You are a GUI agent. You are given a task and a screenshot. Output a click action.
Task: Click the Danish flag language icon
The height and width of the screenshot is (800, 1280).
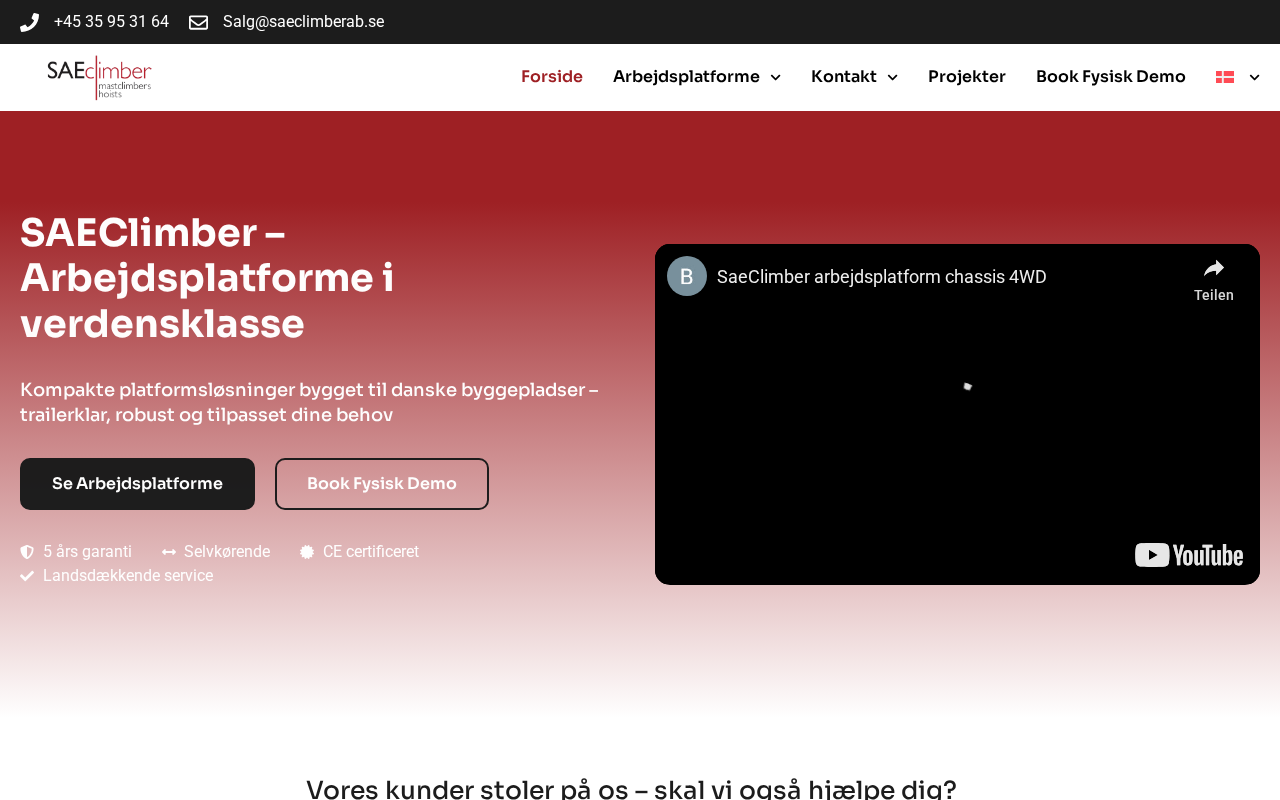click(x=1225, y=77)
